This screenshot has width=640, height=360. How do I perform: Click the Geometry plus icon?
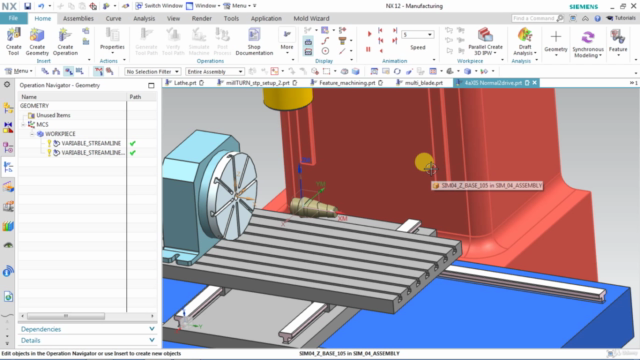tap(556, 37)
